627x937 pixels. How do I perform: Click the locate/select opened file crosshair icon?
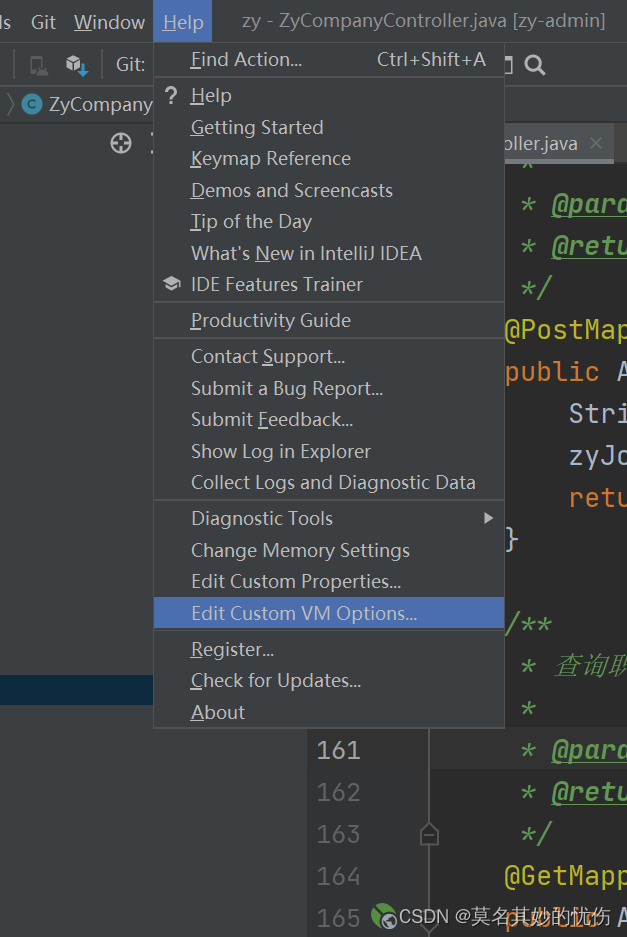coord(121,143)
